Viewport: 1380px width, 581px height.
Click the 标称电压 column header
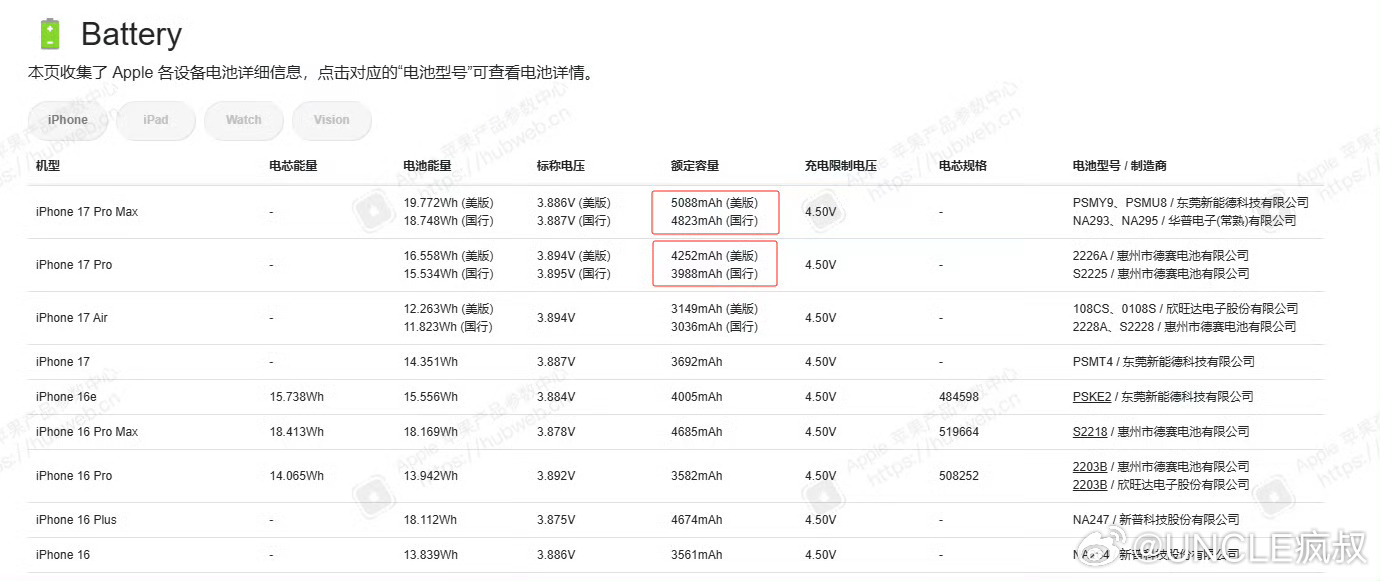click(562, 166)
